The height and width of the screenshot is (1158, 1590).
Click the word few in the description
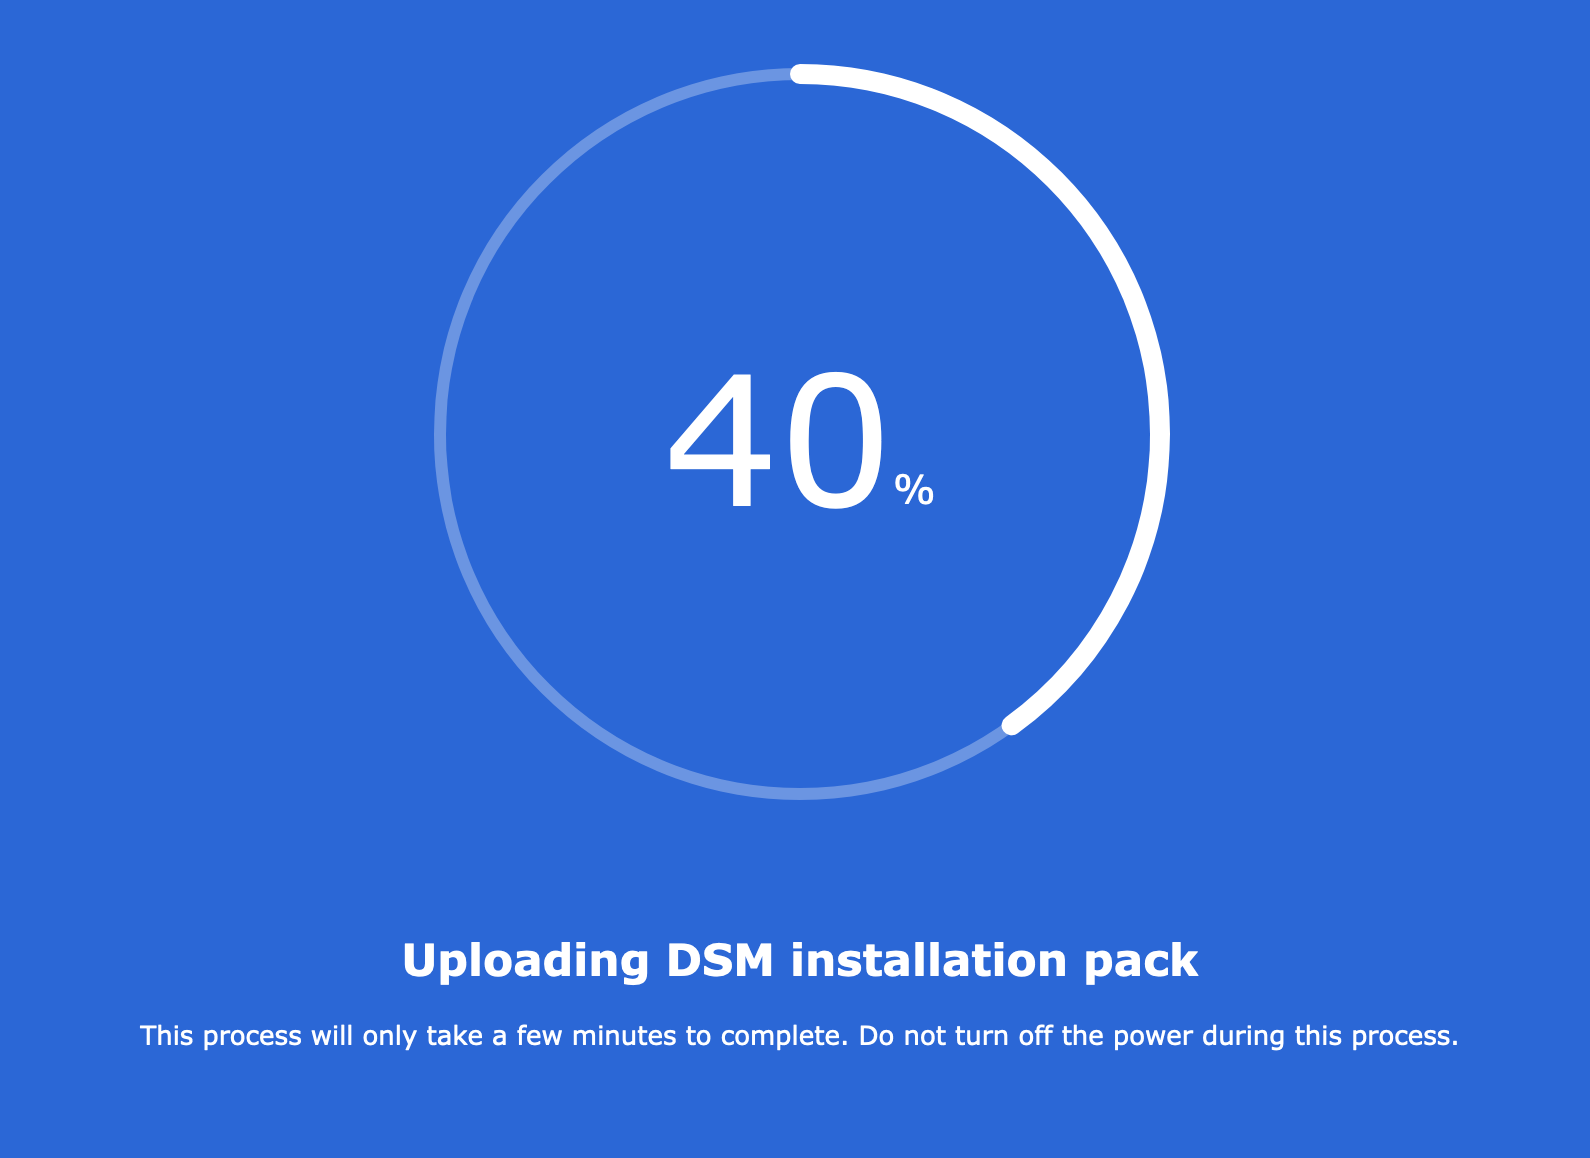point(539,1036)
